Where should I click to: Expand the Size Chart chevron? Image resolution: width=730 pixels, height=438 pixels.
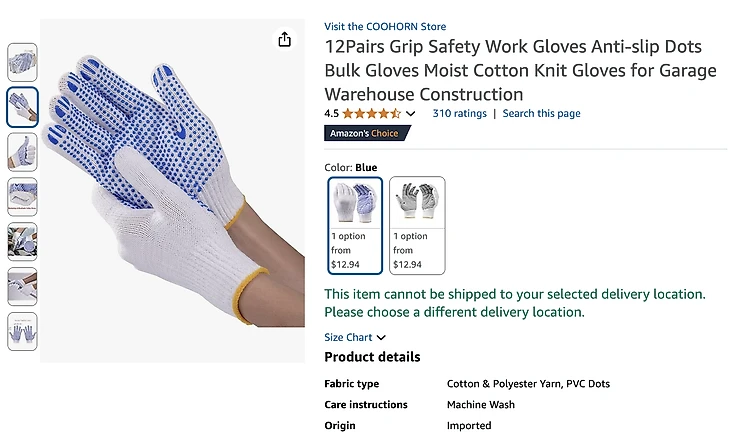(381, 337)
